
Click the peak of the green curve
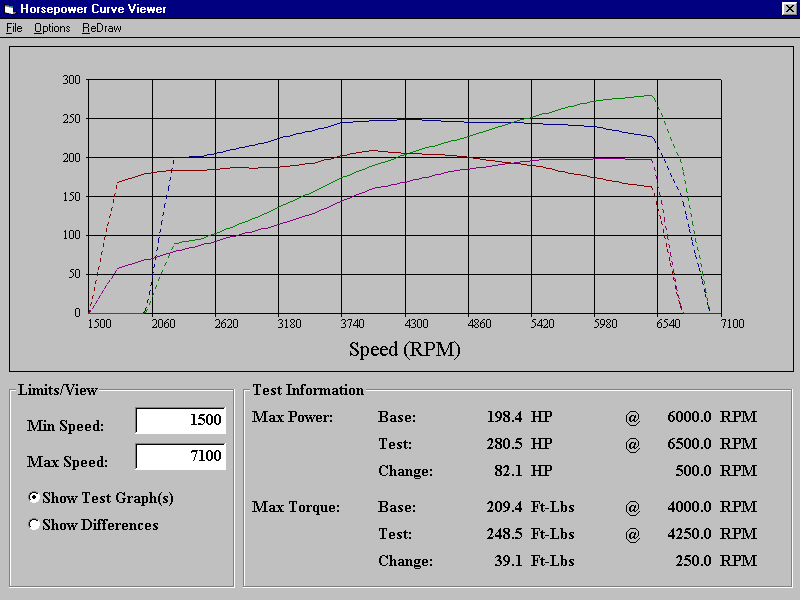(651, 96)
